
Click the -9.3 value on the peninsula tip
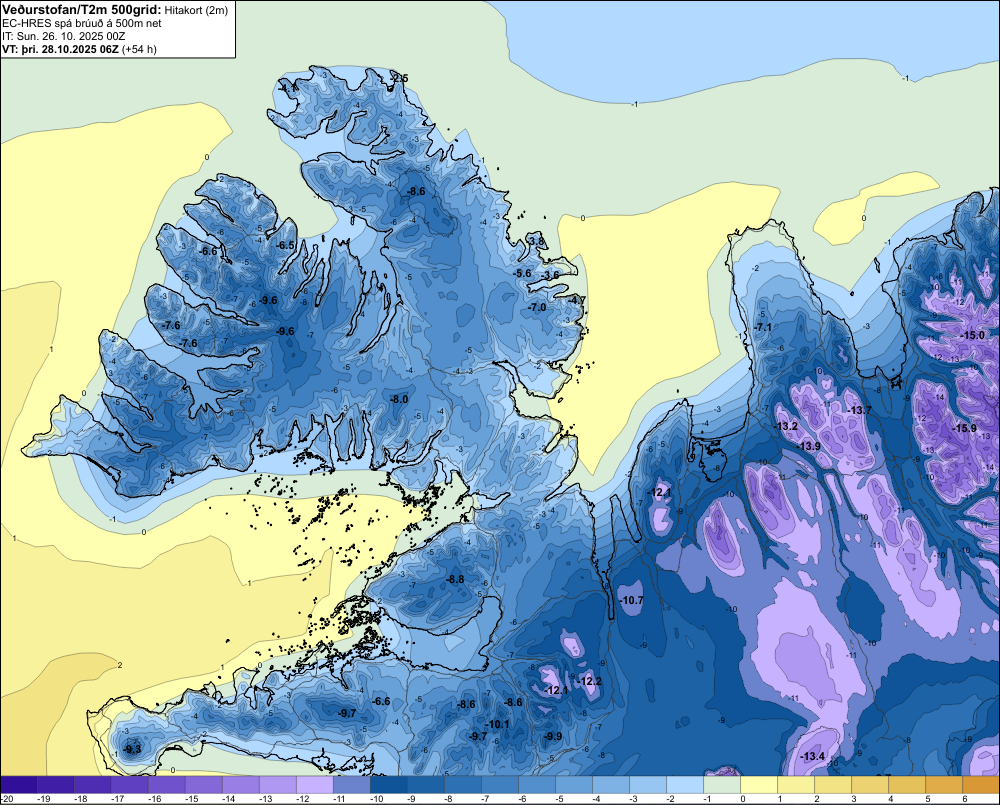(x=132, y=750)
